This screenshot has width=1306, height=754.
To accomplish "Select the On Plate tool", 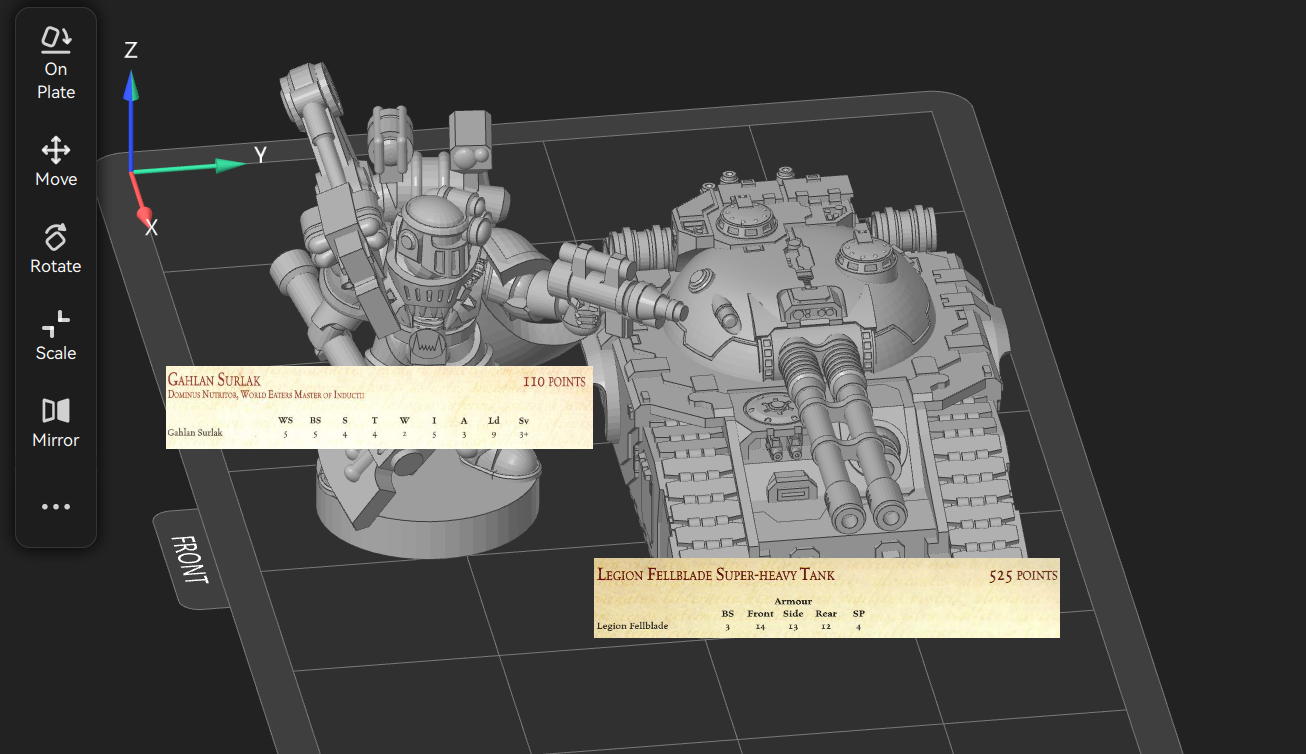I will 56,64.
